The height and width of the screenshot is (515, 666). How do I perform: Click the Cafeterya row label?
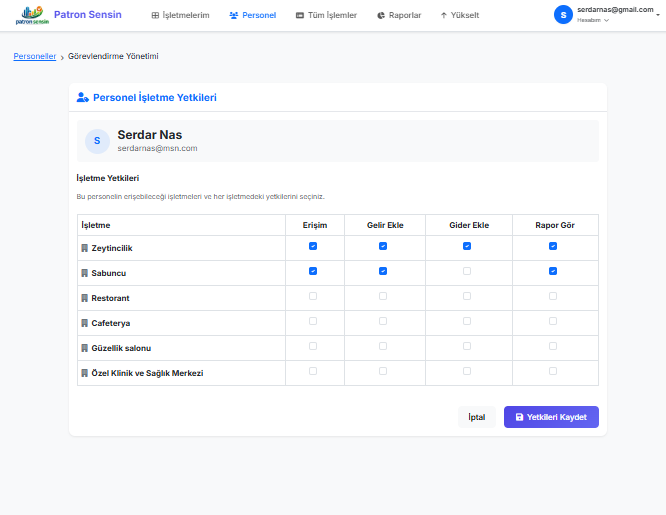click(x=111, y=323)
